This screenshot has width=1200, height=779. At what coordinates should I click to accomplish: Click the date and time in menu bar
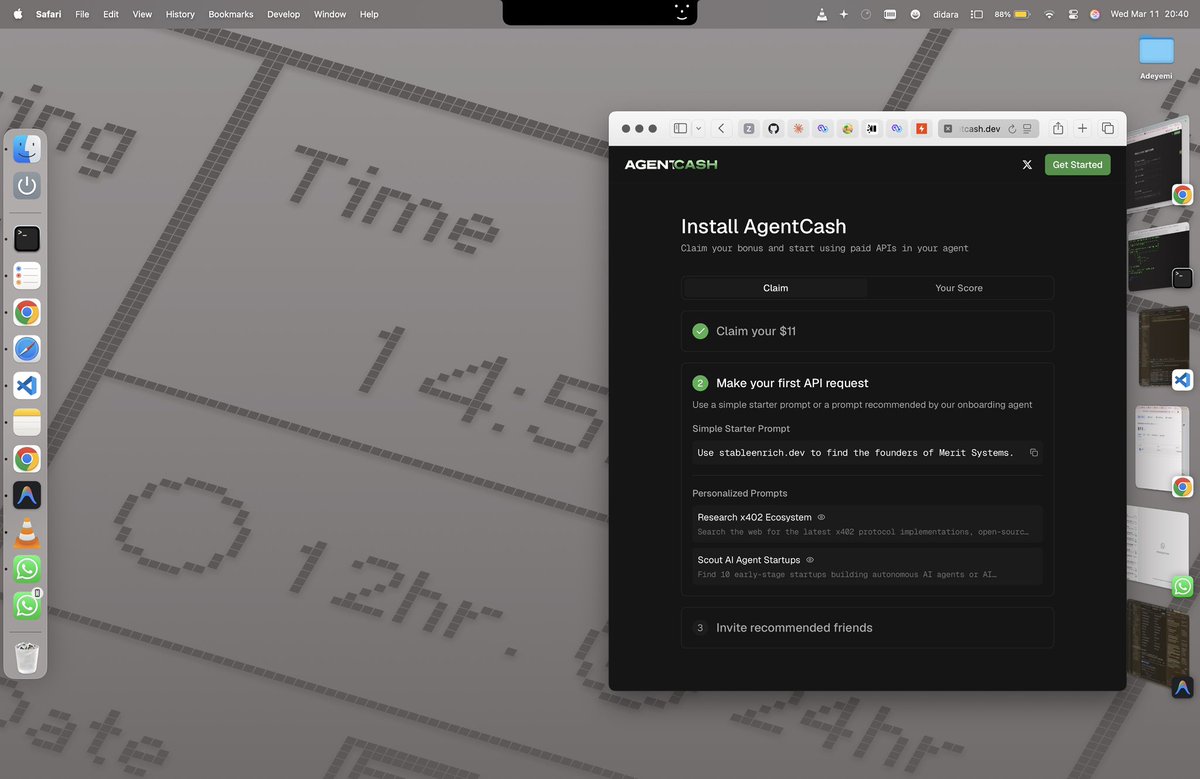tap(1150, 15)
